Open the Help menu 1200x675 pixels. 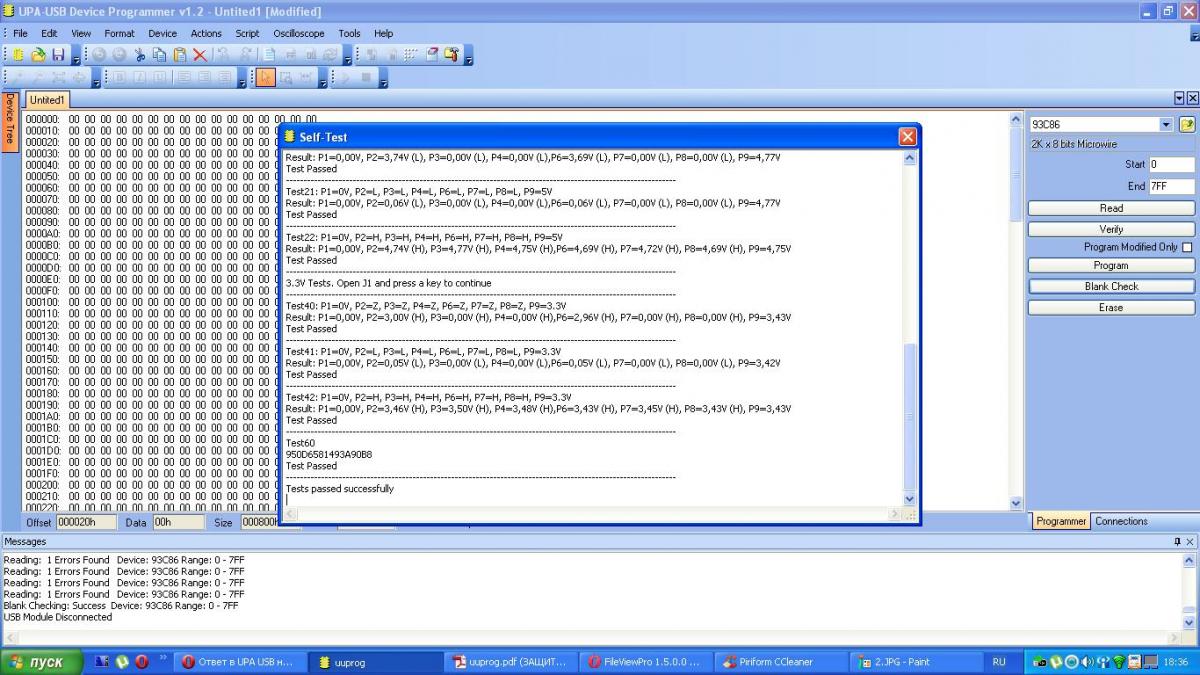(383, 33)
